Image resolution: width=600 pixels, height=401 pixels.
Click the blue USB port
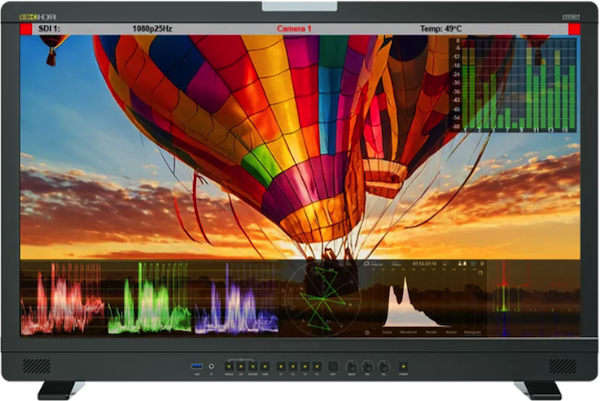coord(197,366)
